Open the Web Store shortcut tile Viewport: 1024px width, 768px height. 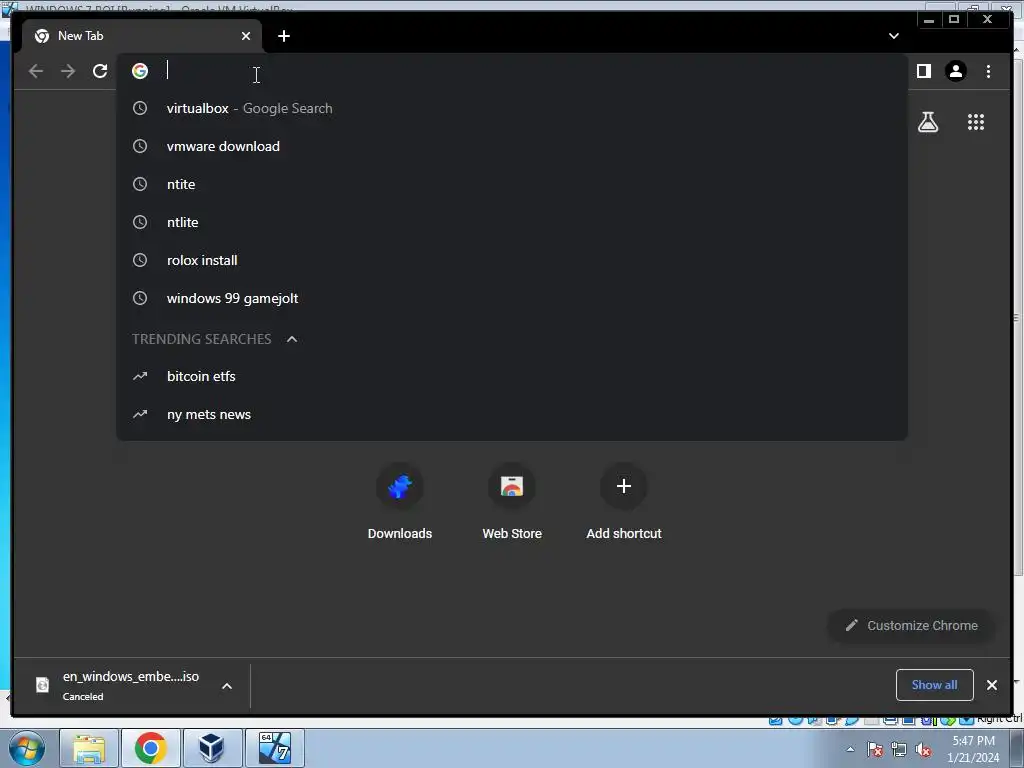(x=512, y=502)
